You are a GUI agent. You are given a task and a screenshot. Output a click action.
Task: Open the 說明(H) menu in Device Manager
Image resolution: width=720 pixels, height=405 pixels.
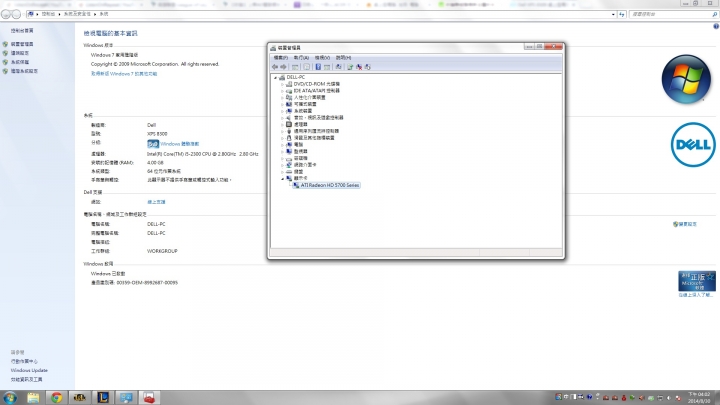tap(343, 58)
